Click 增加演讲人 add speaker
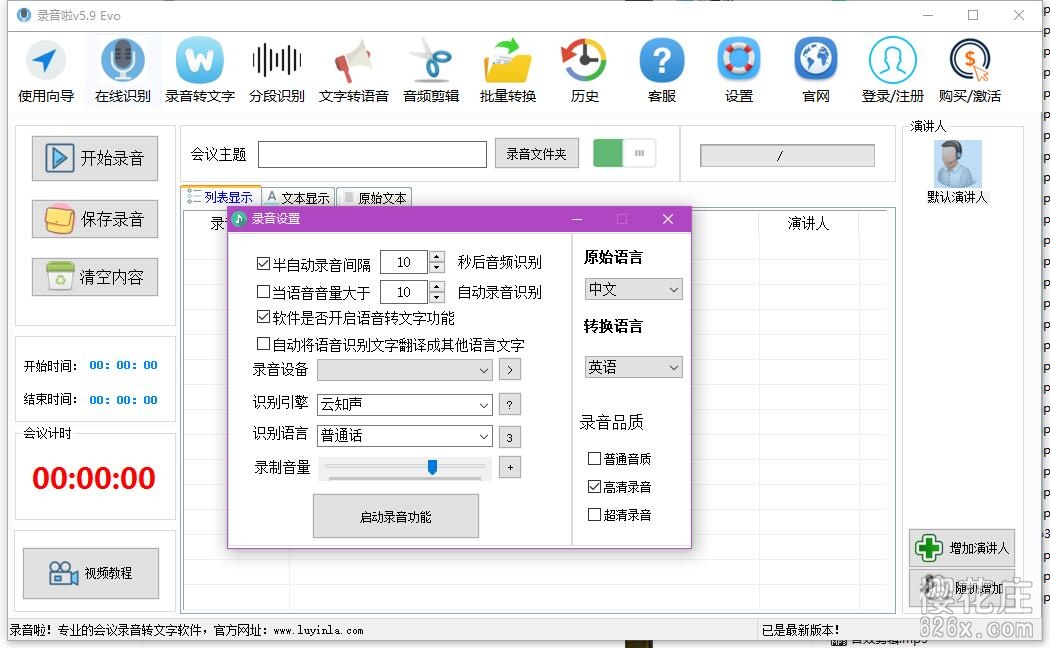This screenshot has height=648, width=1050. click(962, 548)
